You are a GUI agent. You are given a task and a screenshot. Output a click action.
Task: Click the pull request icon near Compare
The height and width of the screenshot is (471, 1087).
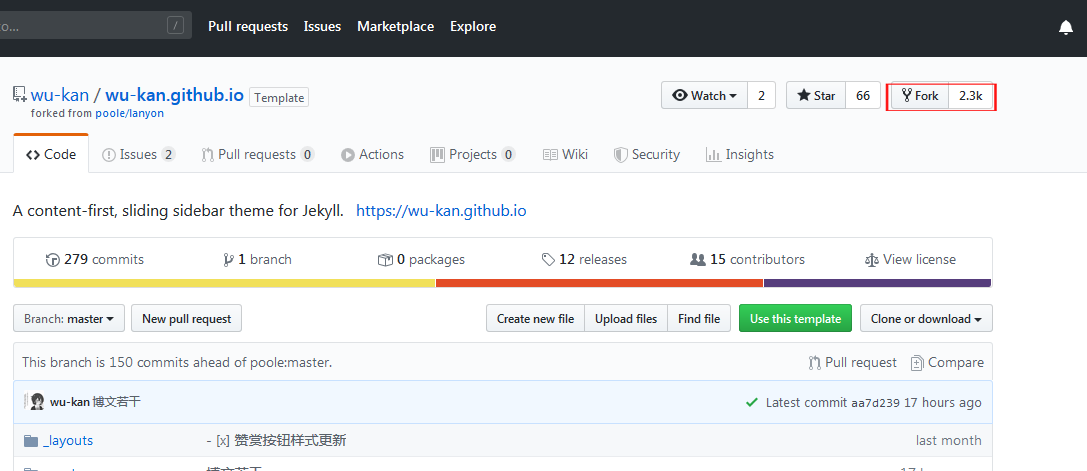pos(814,363)
